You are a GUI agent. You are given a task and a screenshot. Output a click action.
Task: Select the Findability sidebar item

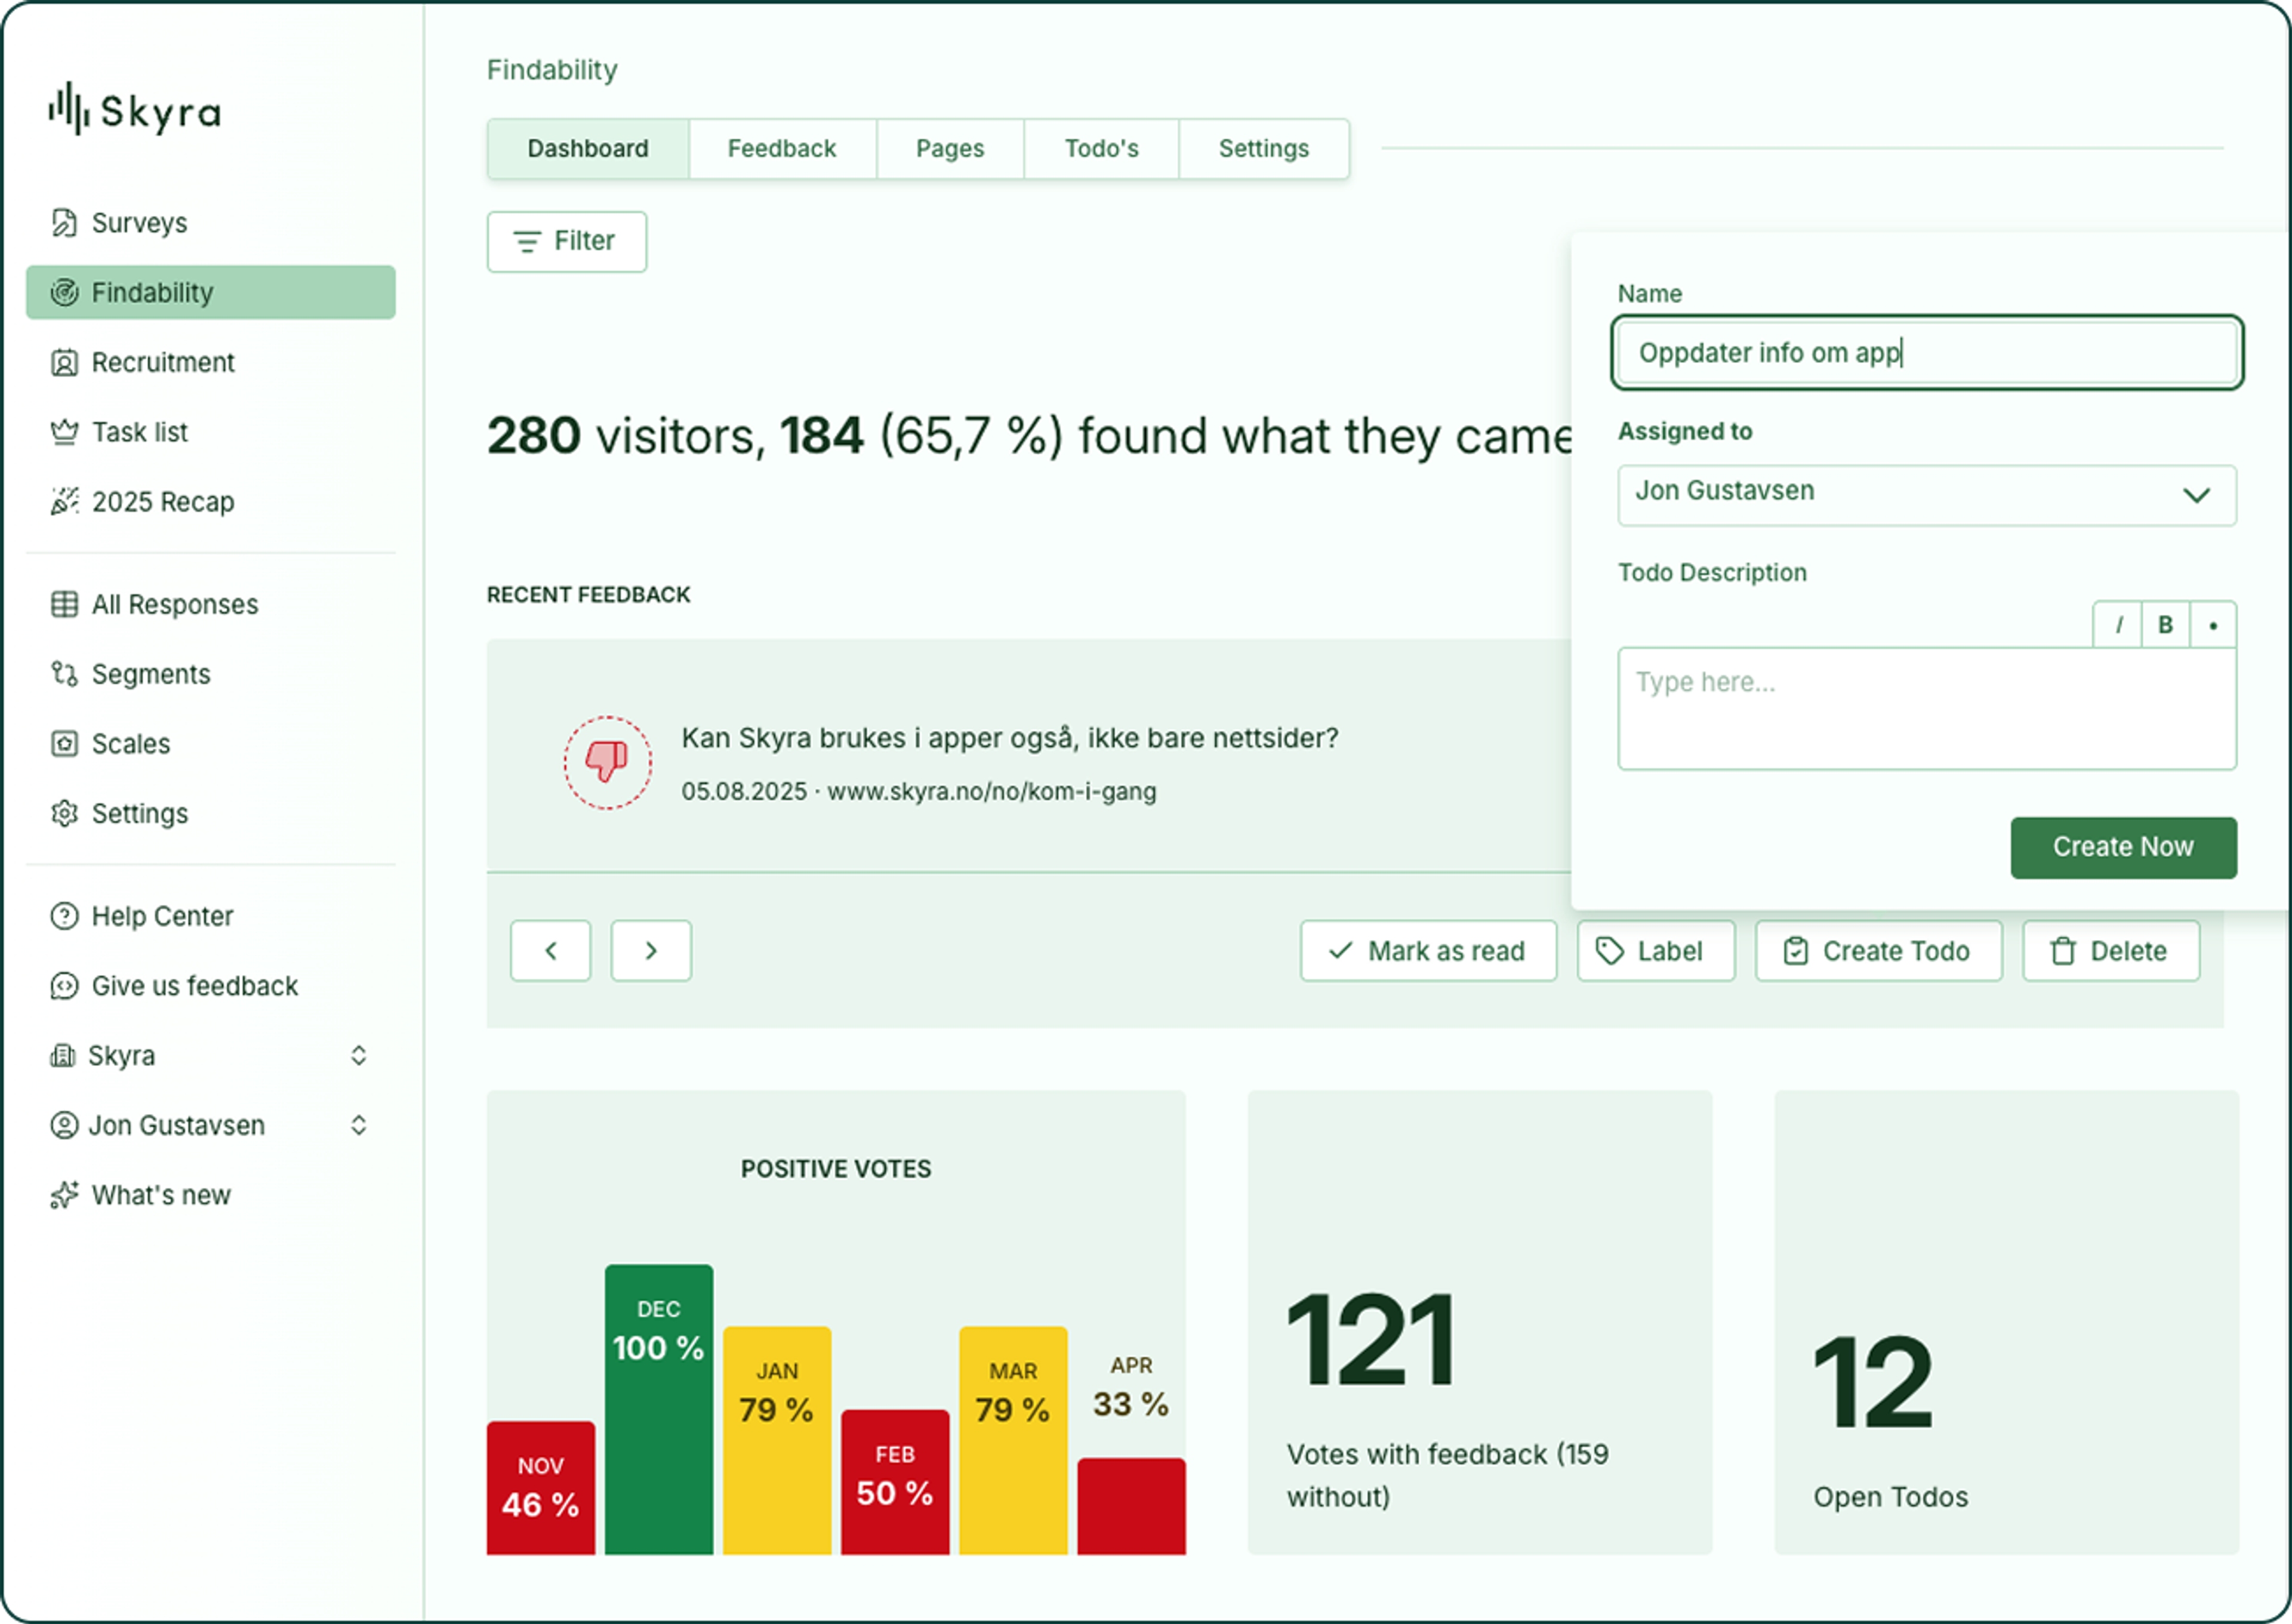[x=210, y=292]
